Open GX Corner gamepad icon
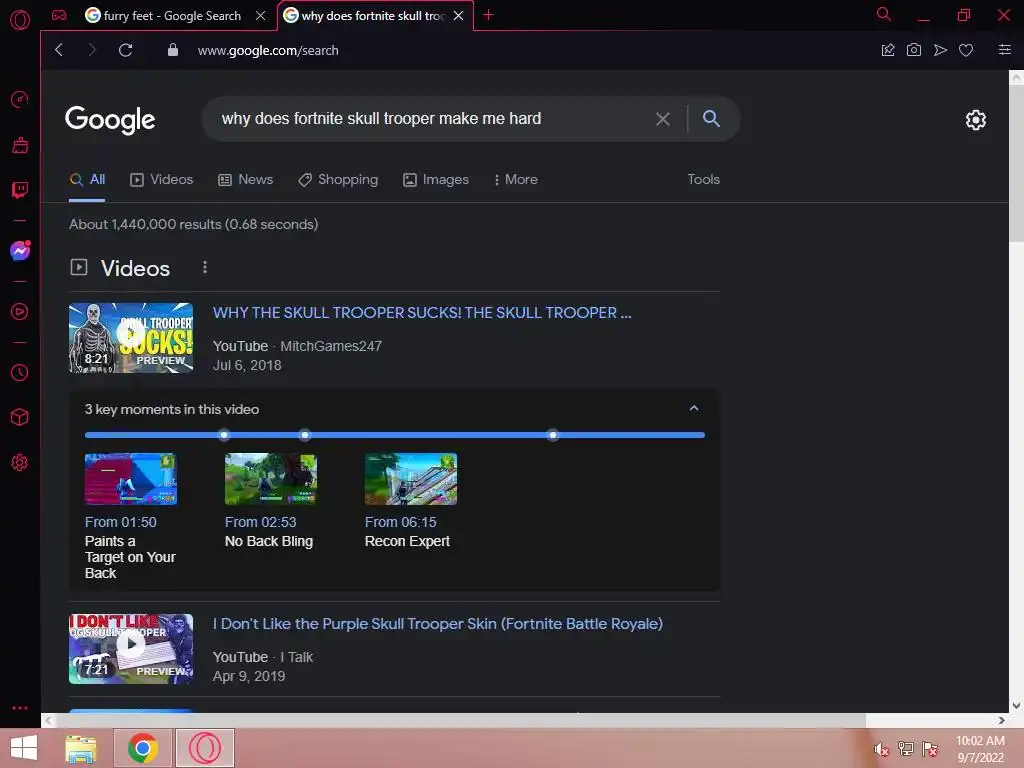1024x768 pixels. pos(59,15)
